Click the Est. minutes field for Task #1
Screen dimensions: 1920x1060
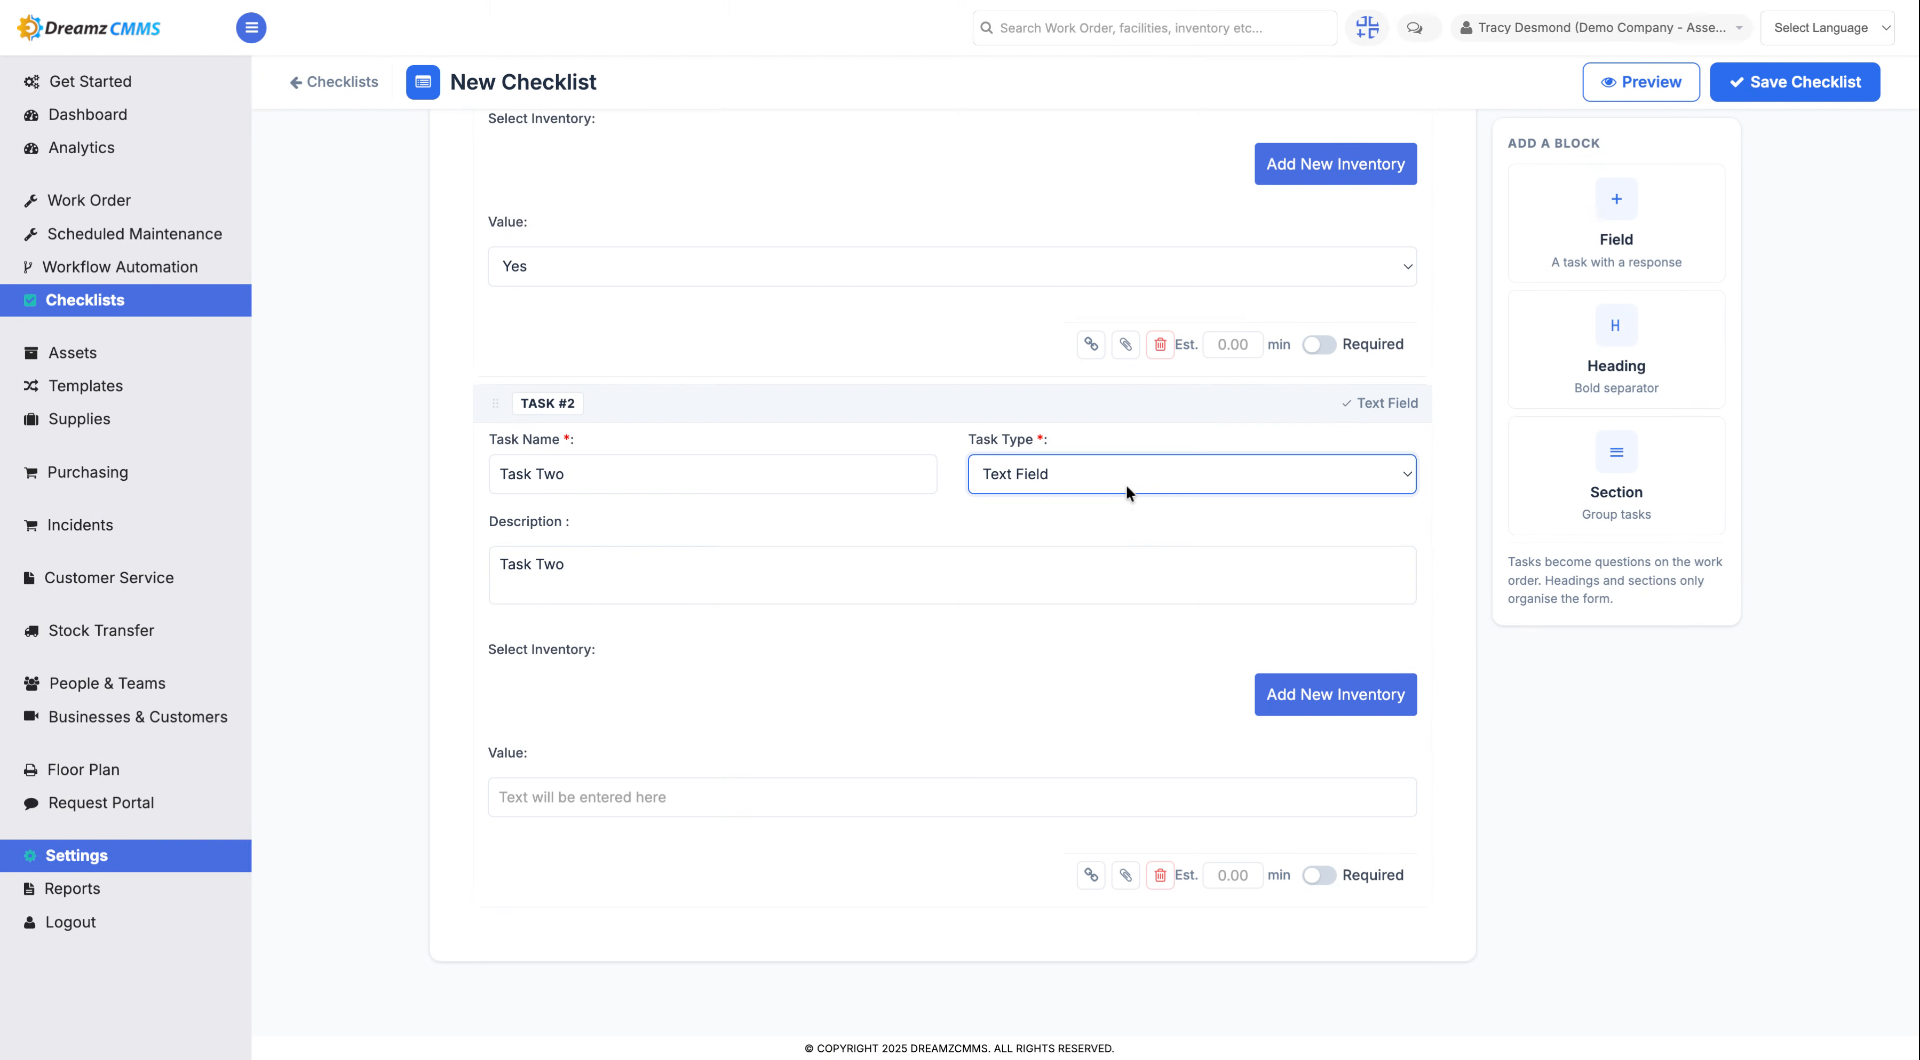[1232, 345]
